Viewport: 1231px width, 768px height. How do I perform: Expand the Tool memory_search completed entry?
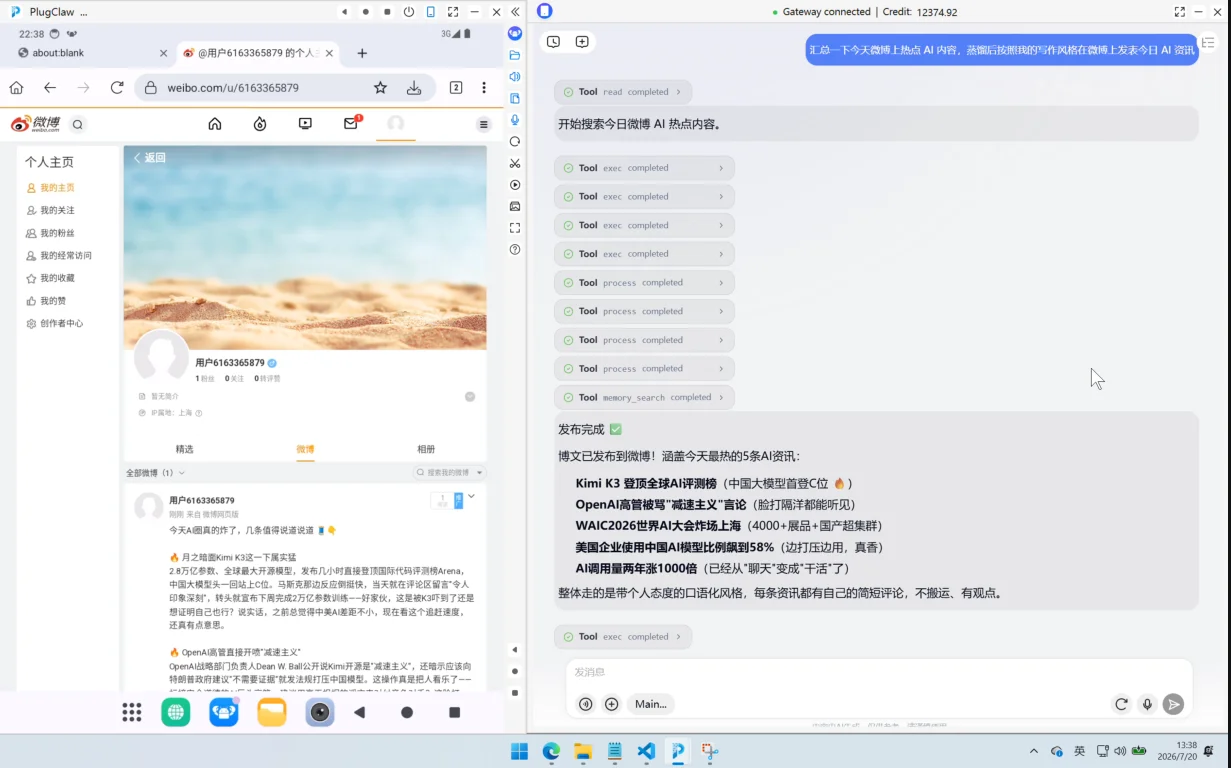[645, 397]
